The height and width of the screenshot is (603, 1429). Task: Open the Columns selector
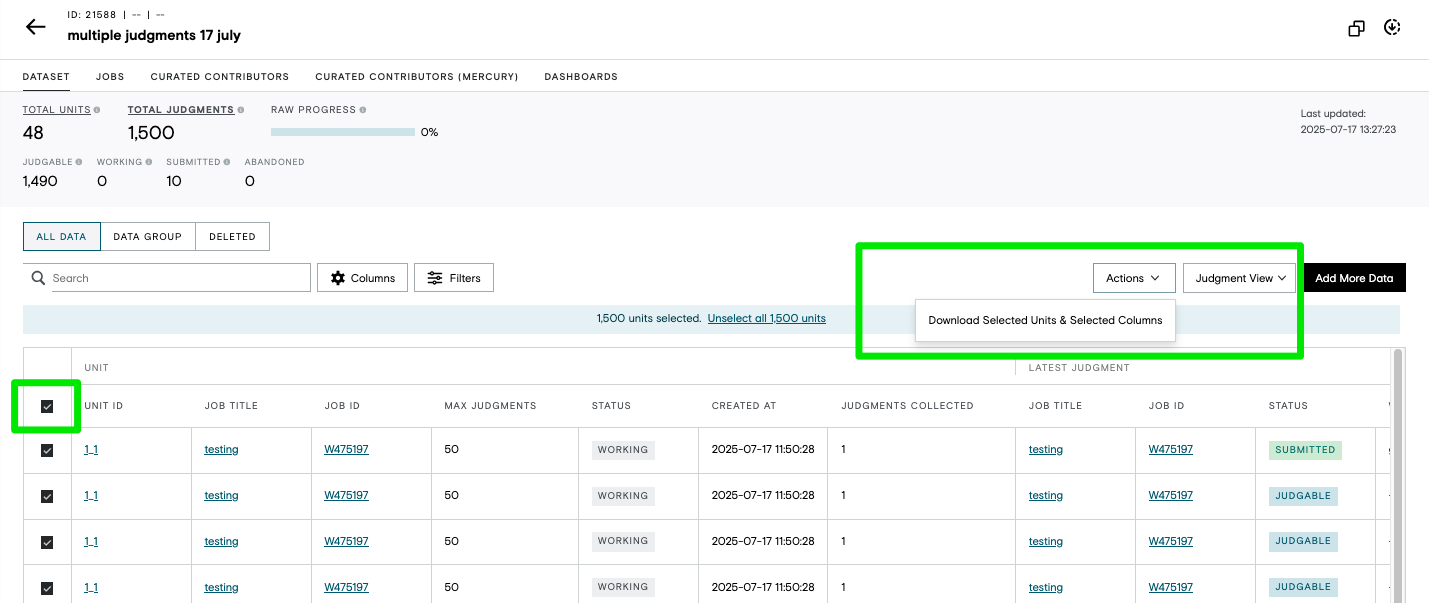[x=363, y=278]
